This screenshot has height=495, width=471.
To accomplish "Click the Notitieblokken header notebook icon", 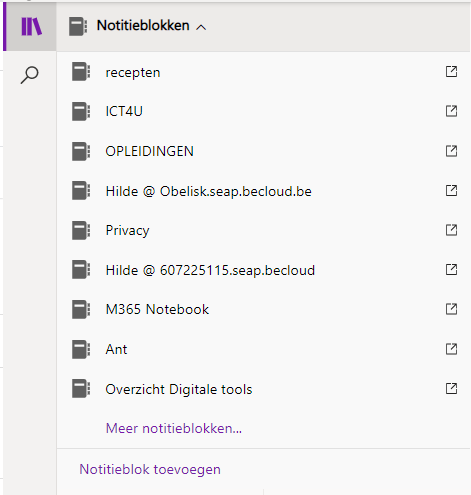I will (78, 26).
